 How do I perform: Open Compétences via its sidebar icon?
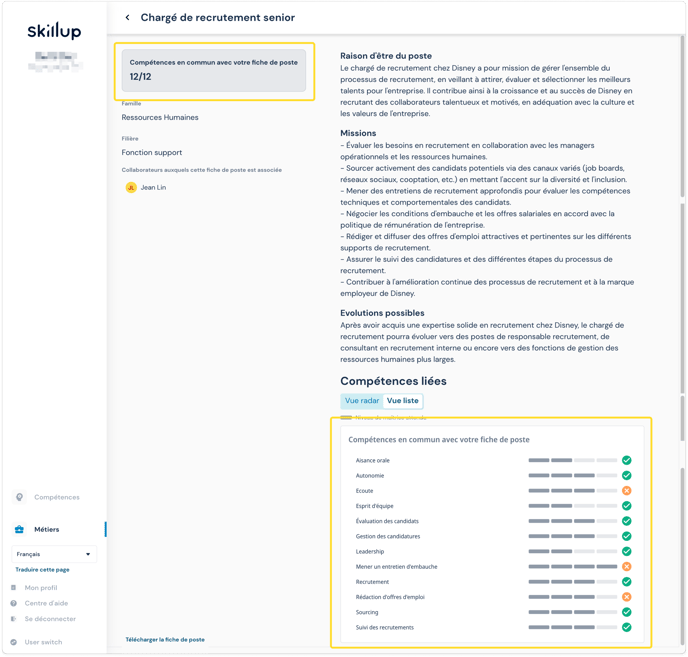point(19,497)
